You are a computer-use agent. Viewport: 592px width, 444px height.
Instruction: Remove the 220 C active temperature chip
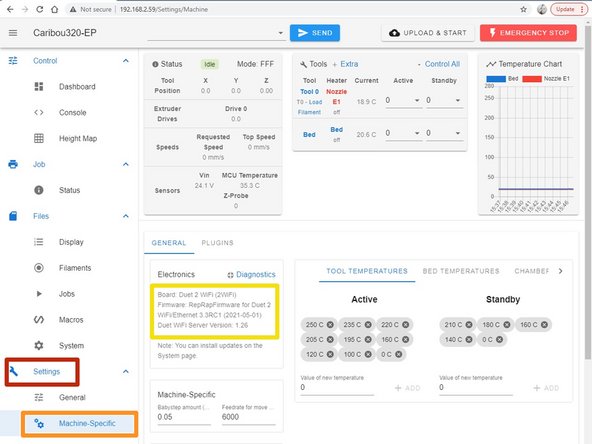pos(405,325)
